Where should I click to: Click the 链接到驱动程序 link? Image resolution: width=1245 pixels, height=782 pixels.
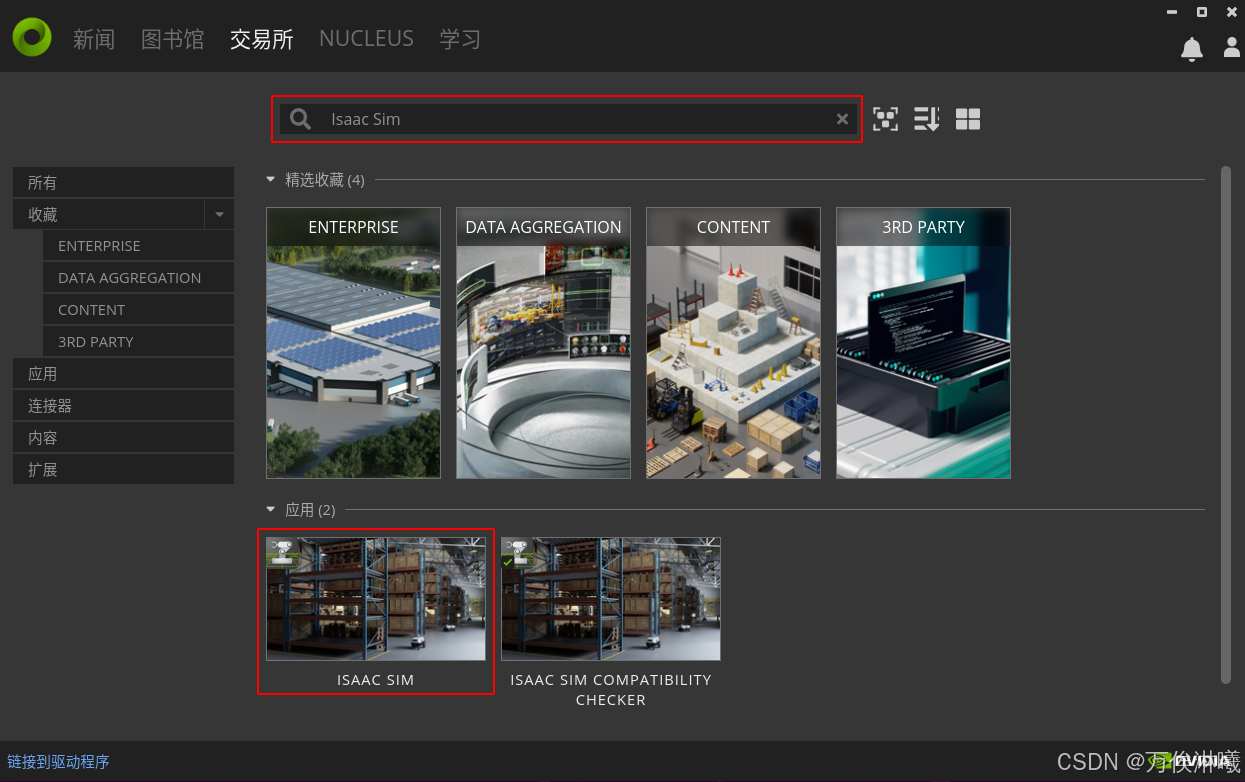click(x=58, y=762)
